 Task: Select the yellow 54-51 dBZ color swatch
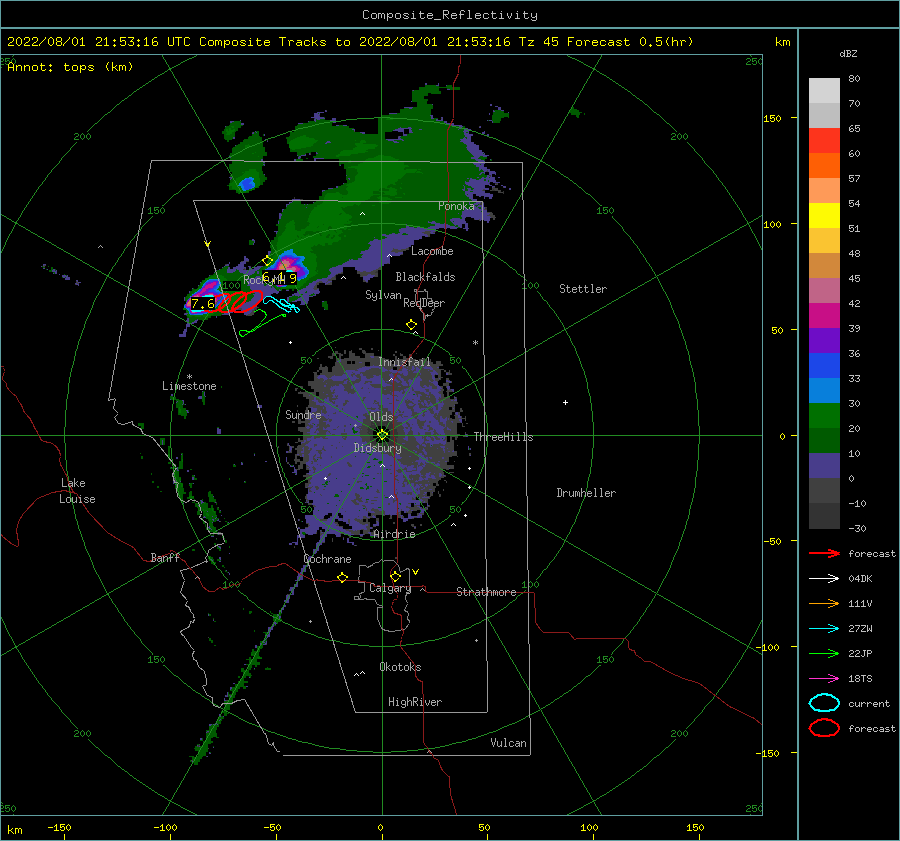(x=824, y=216)
